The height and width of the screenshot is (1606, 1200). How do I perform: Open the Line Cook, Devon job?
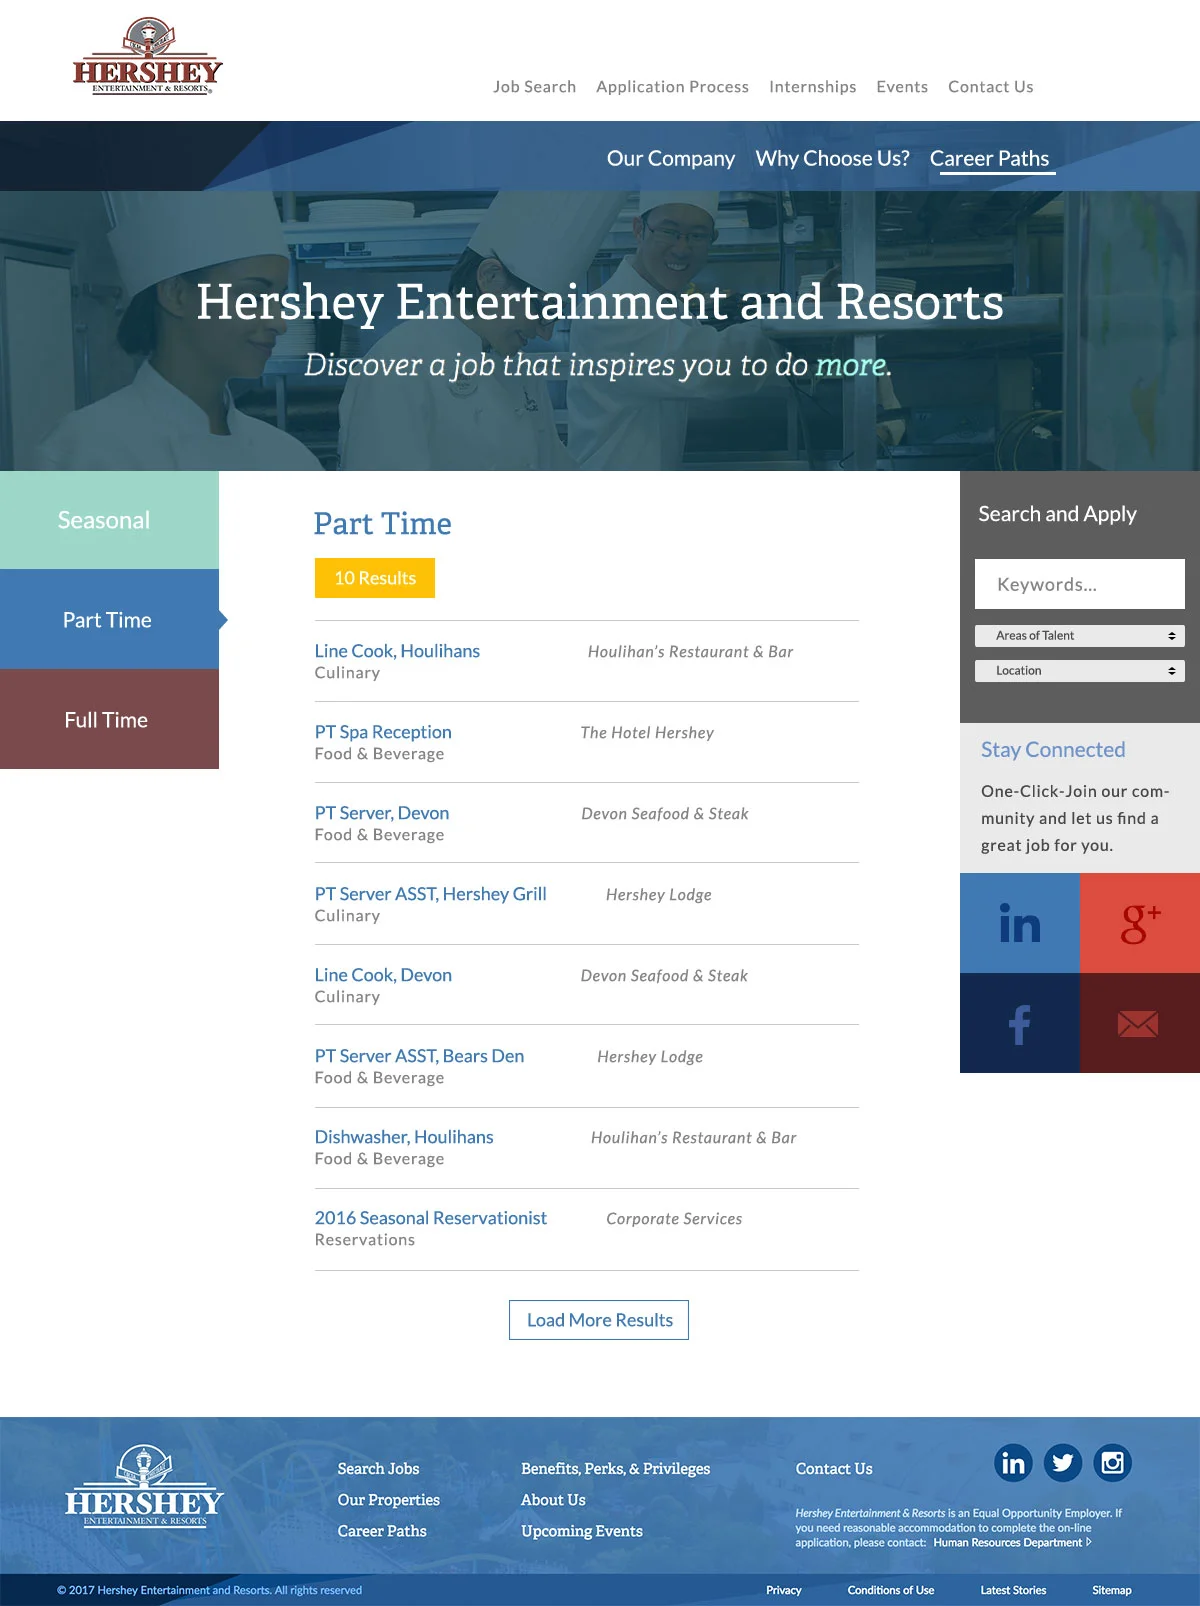pos(383,975)
